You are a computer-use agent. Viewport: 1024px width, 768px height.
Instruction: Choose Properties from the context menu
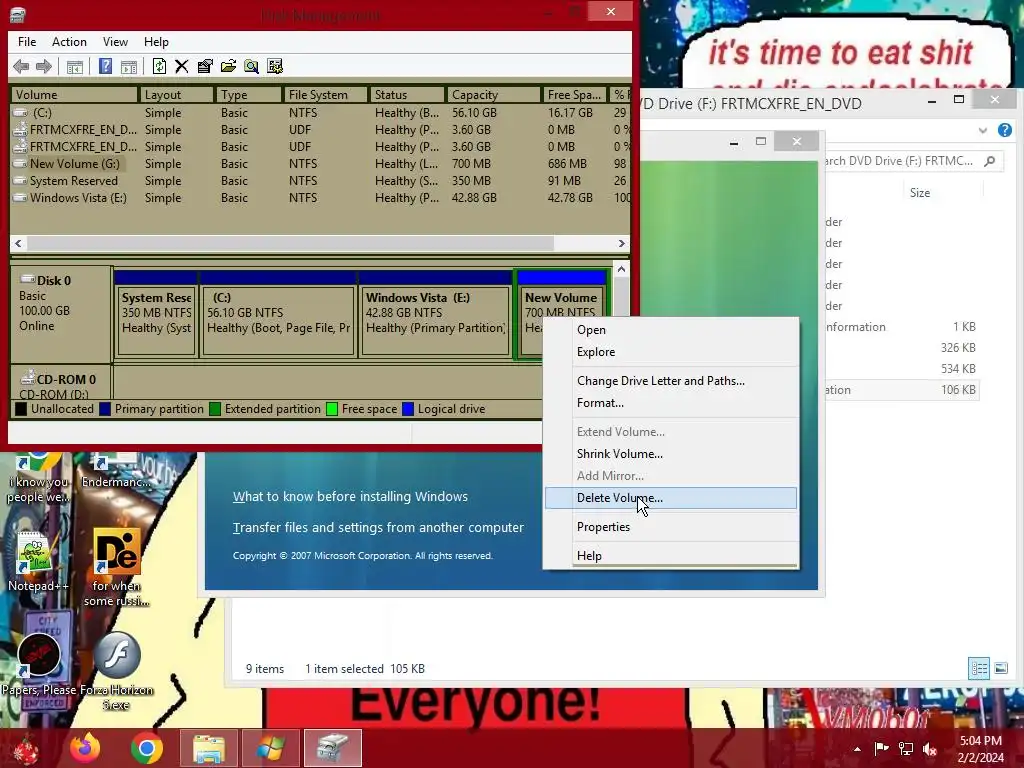671,527
